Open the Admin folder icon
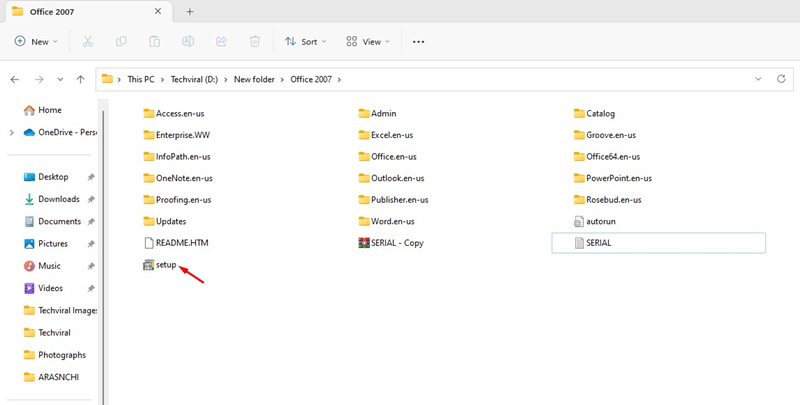This screenshot has width=800, height=405. tap(364, 113)
